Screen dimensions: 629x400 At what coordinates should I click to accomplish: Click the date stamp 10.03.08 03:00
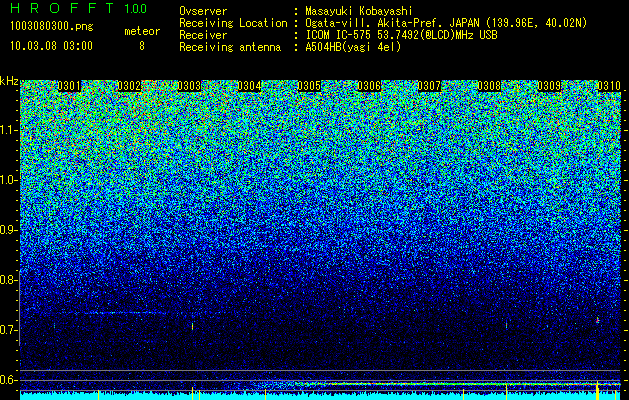[x=51, y=46]
